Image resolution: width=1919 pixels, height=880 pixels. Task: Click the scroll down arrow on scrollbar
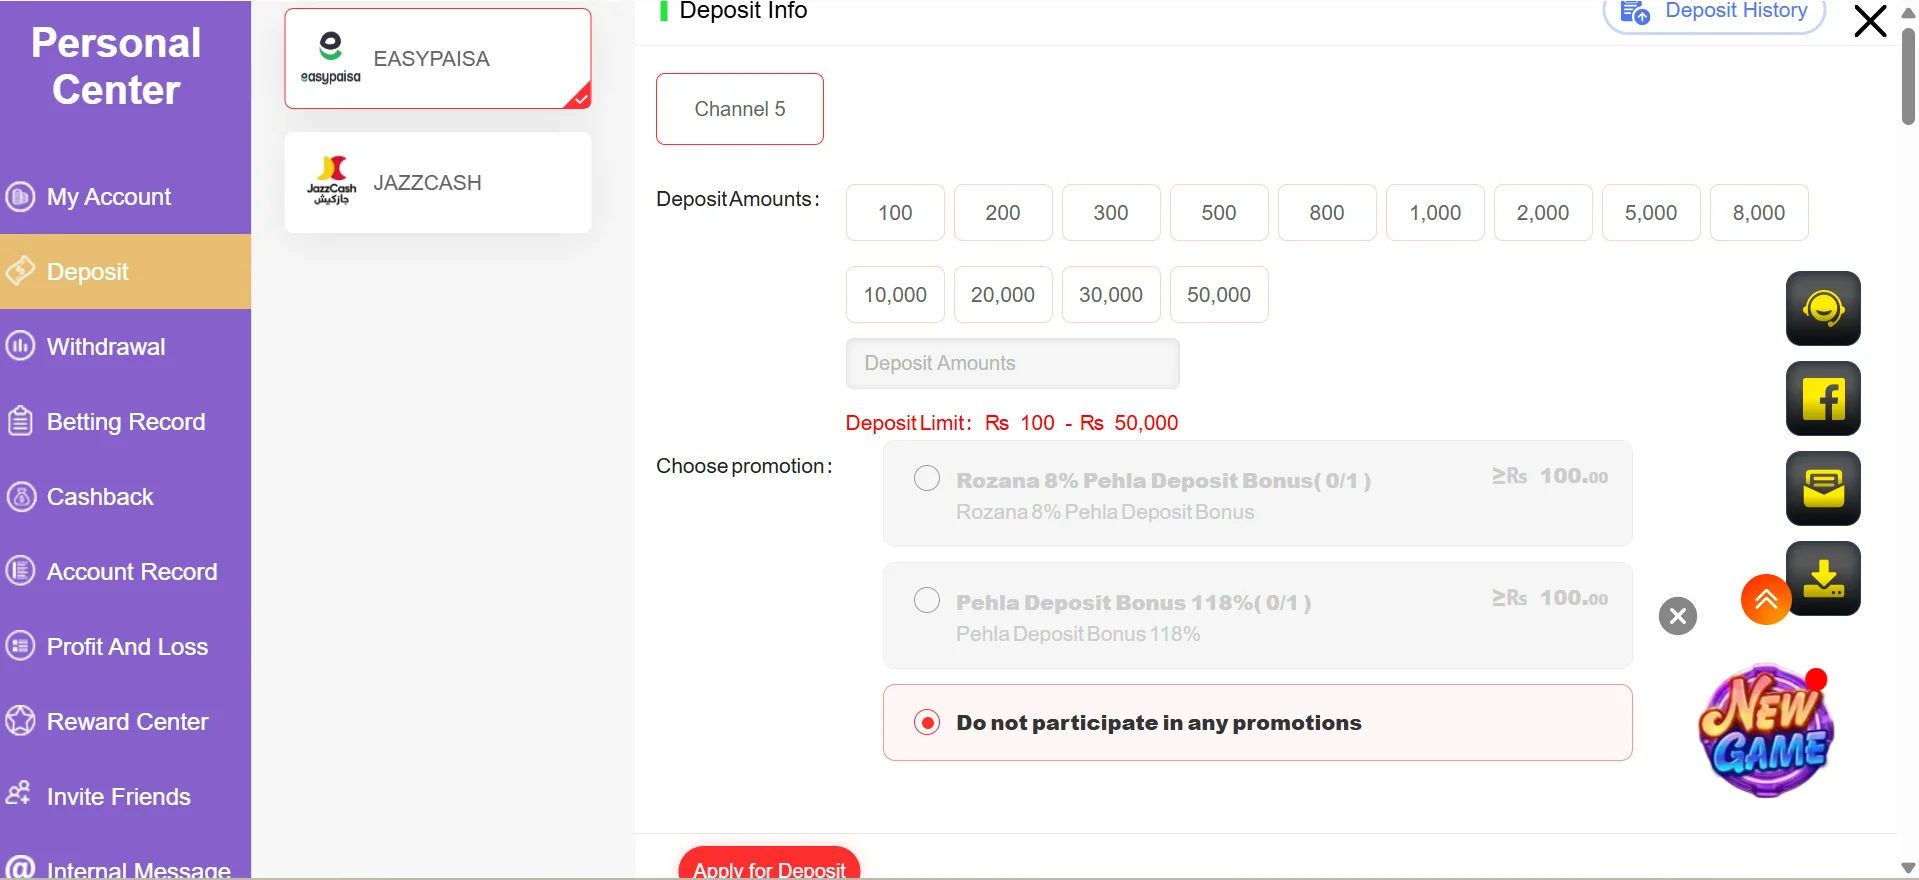[1907, 867]
